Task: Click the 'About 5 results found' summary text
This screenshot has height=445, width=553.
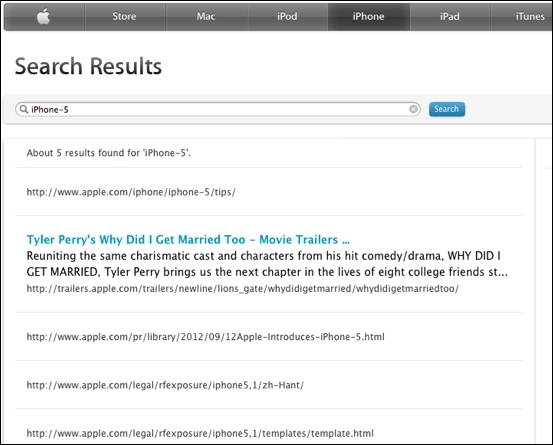Action: coord(109,153)
